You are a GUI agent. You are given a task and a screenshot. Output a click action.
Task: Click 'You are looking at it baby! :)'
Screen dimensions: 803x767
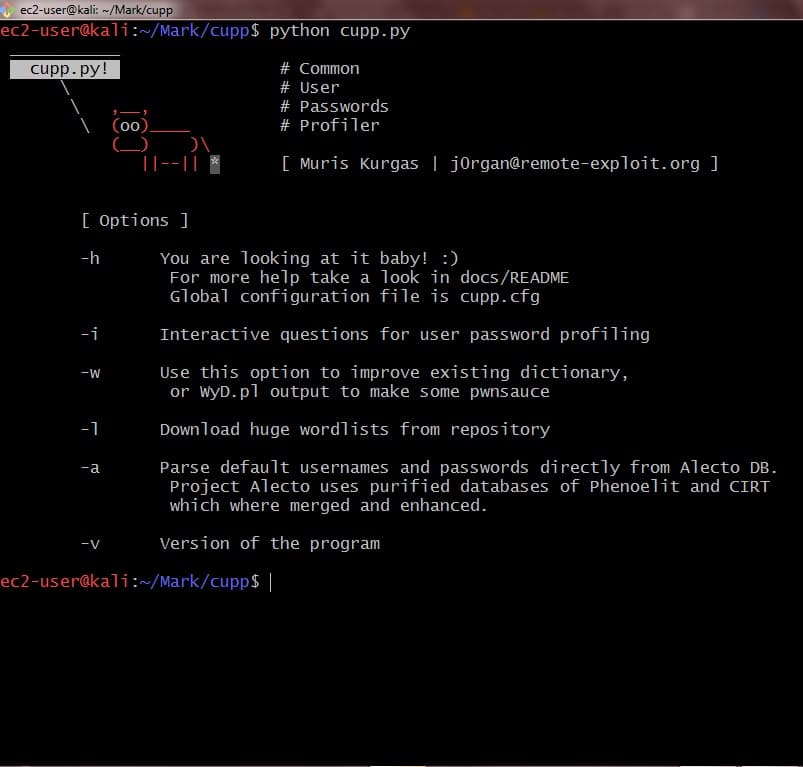point(309,258)
